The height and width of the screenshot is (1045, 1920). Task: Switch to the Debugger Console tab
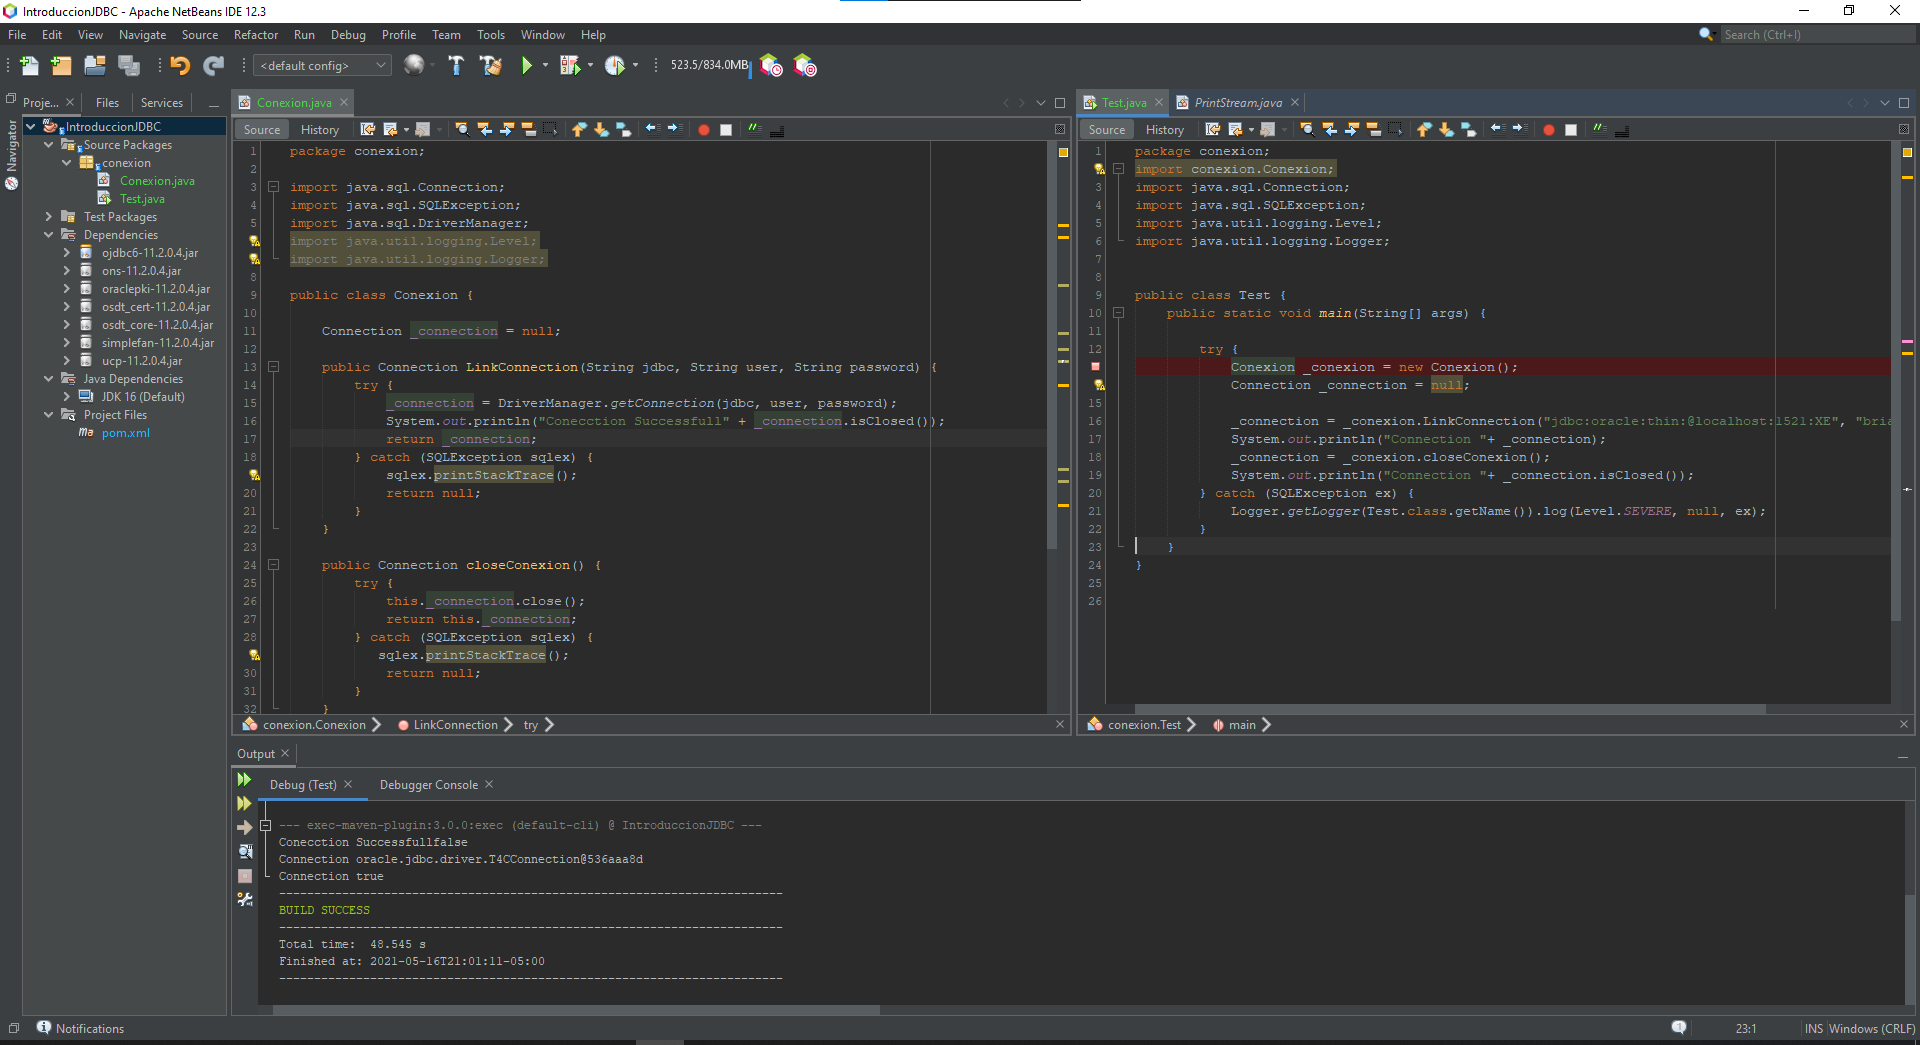[428, 785]
